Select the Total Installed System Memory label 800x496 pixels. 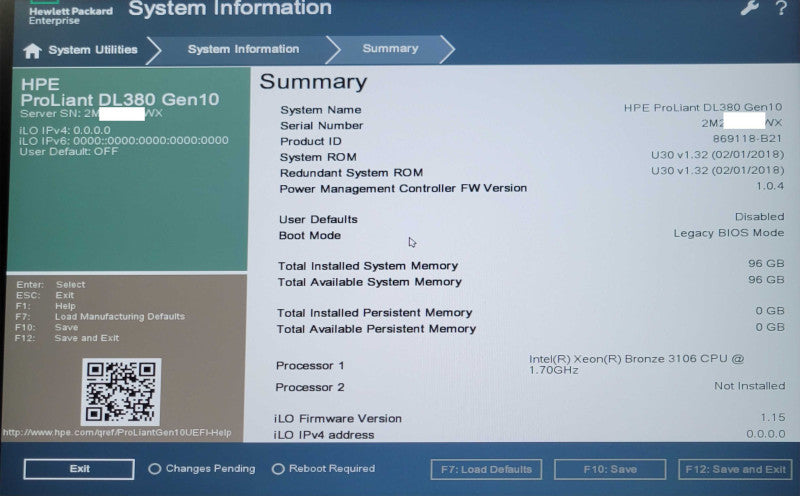368,266
